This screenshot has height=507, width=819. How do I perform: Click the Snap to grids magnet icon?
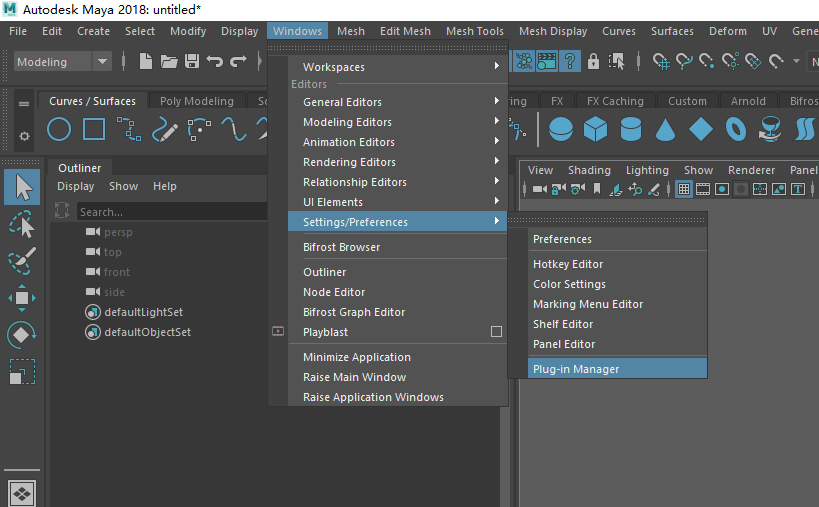(x=661, y=61)
